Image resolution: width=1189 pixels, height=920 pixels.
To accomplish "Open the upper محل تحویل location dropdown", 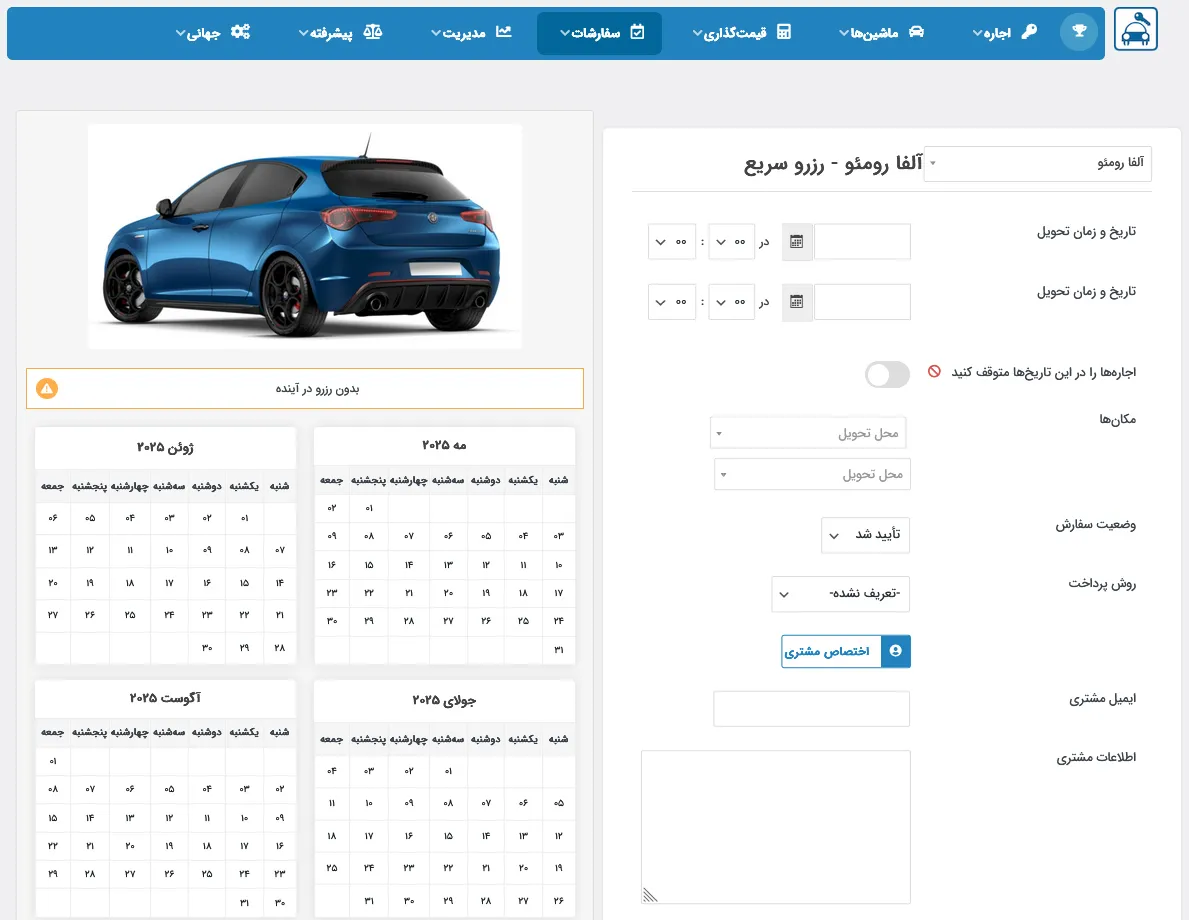I will pos(808,433).
